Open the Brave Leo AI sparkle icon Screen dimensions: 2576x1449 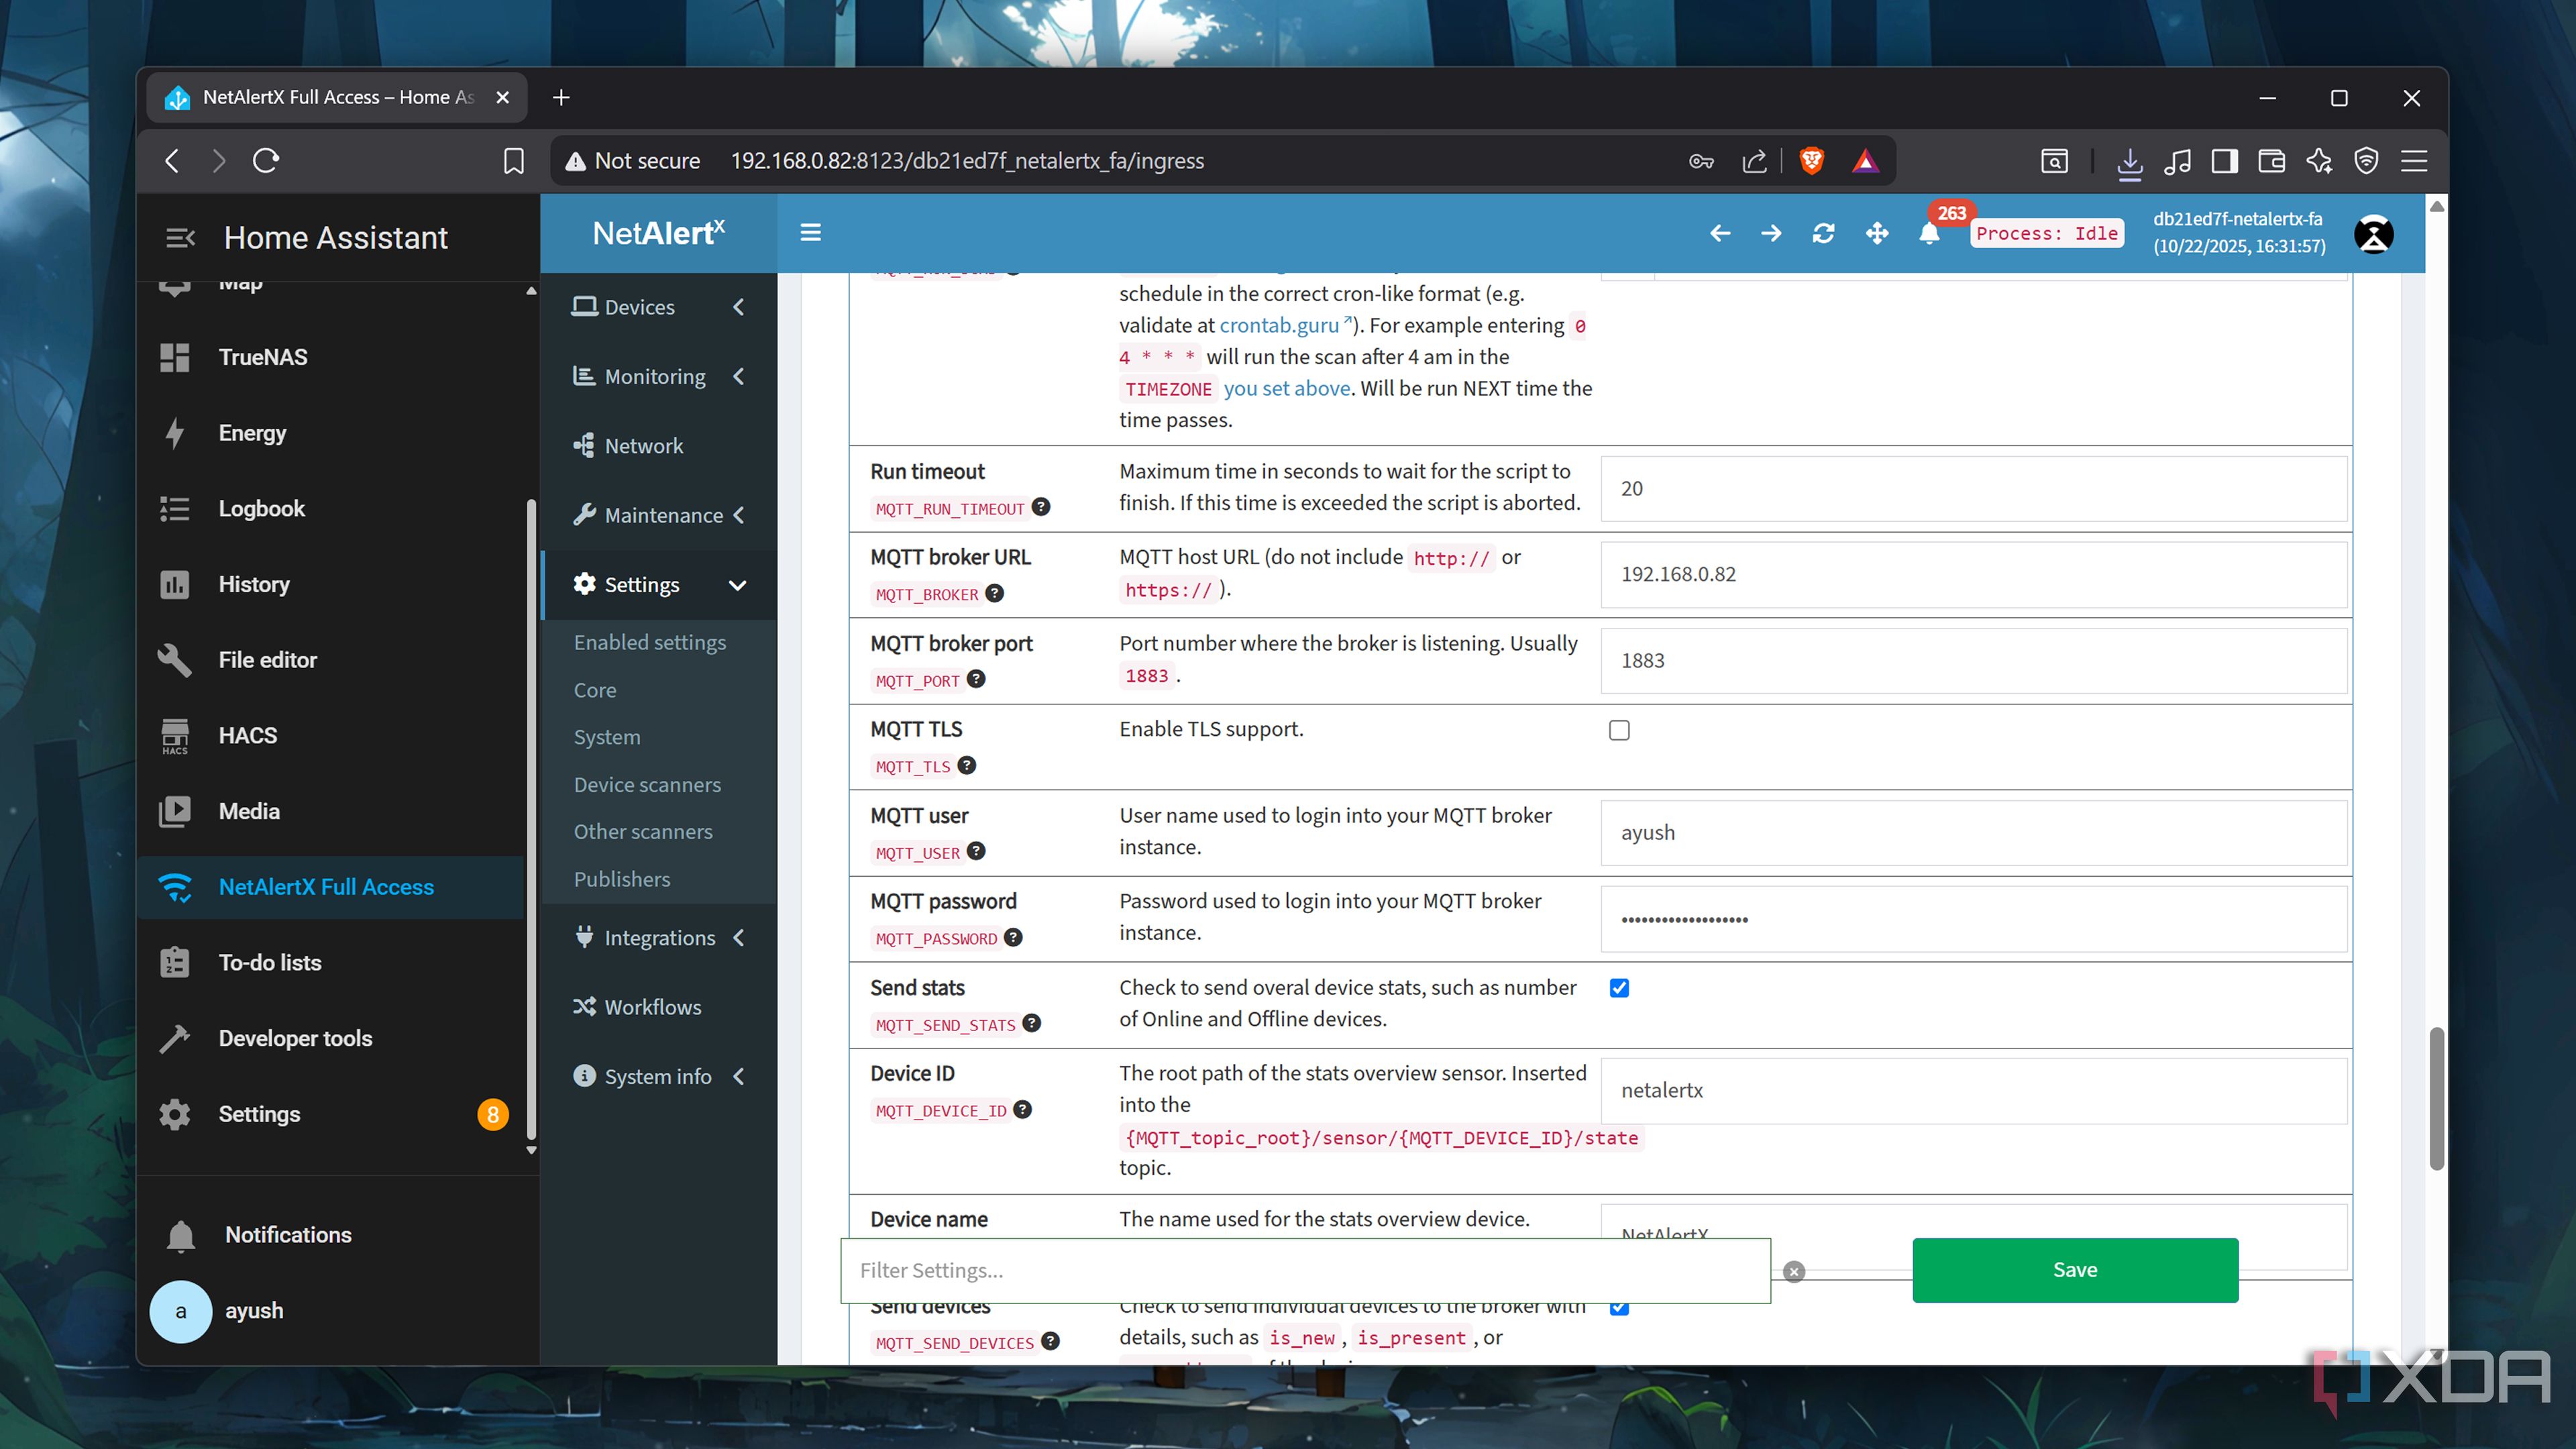(2319, 161)
